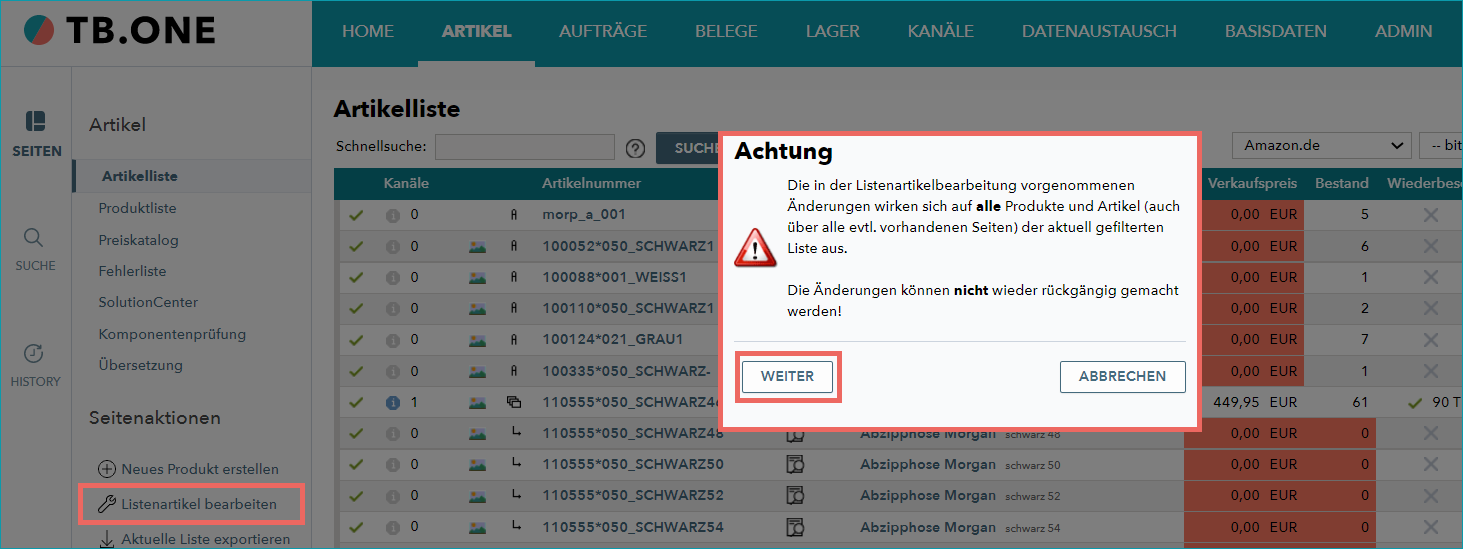This screenshot has width=1463, height=549.
Task: Open the Amazon.de channel dropdown
Action: point(1321,145)
